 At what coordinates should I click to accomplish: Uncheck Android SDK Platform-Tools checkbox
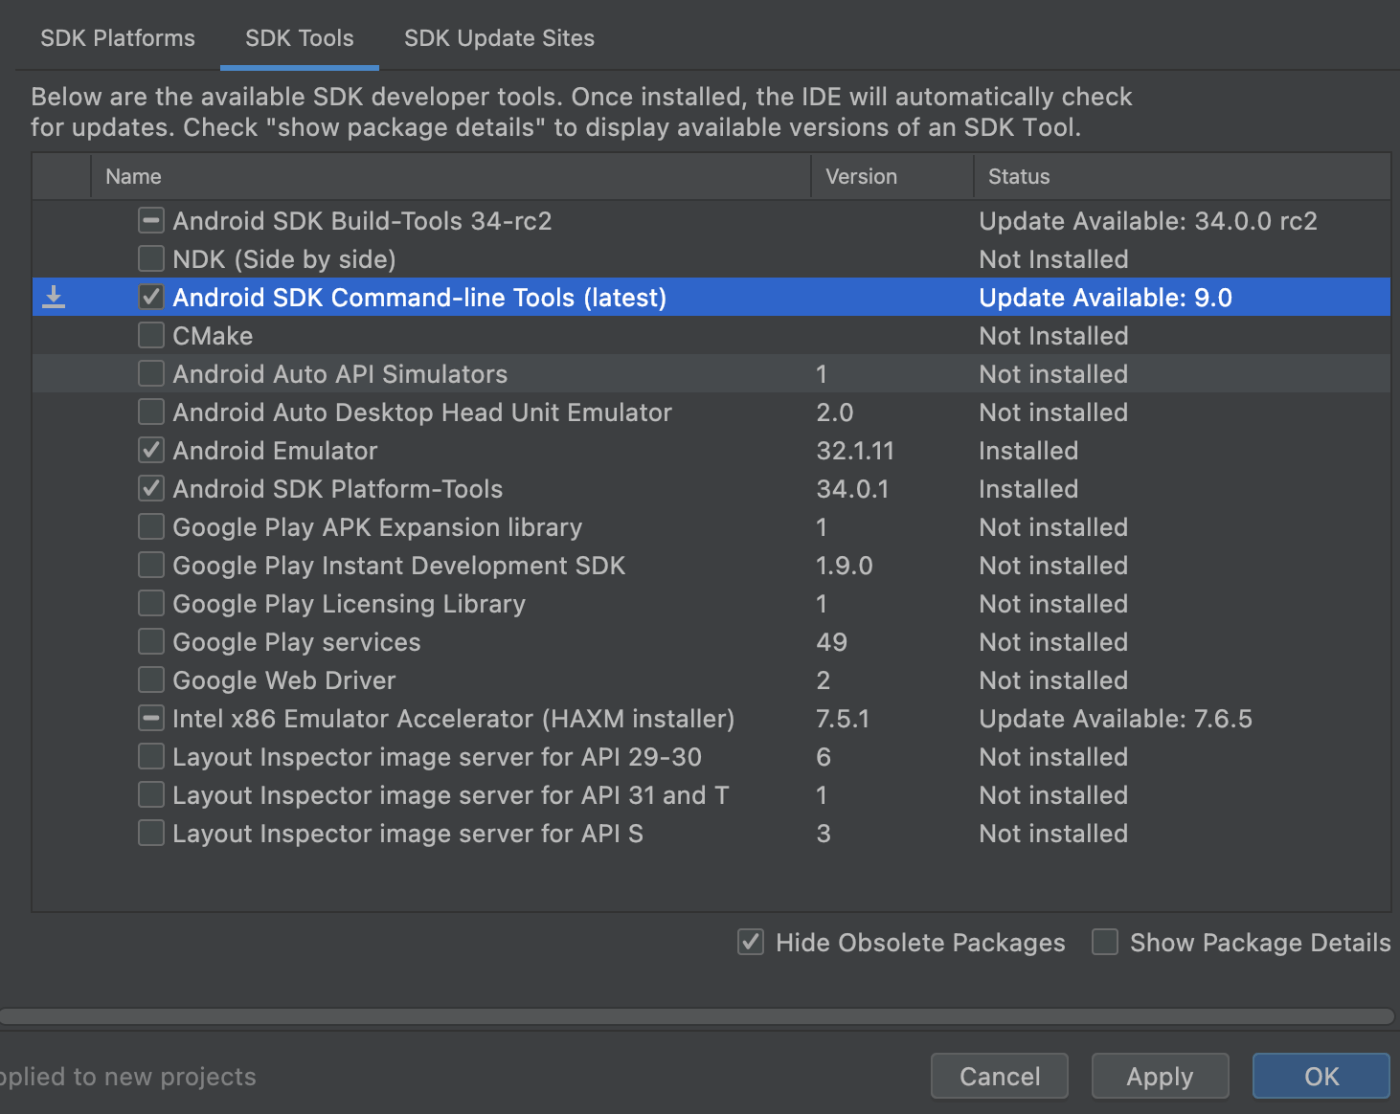(x=151, y=489)
